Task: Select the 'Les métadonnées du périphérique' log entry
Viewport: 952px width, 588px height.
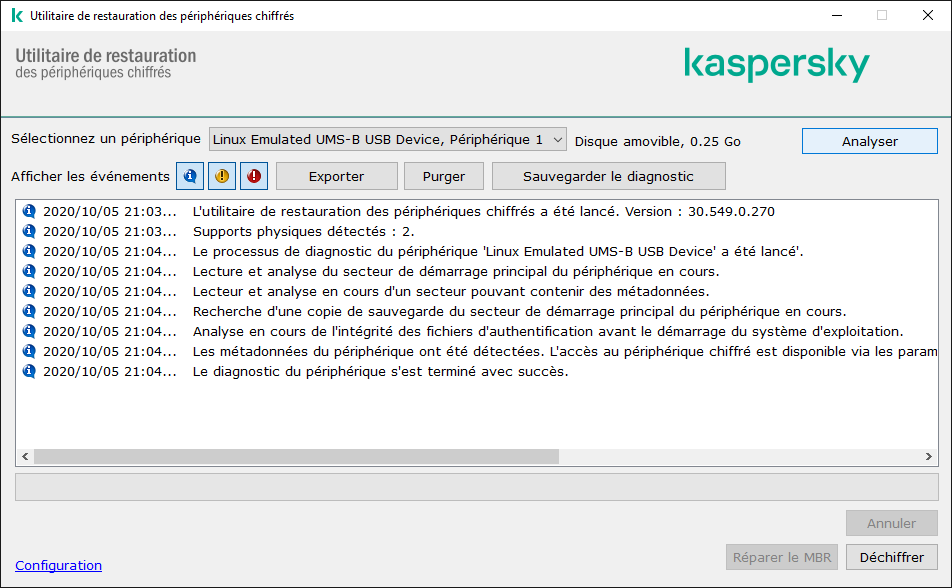Action: [x=564, y=351]
